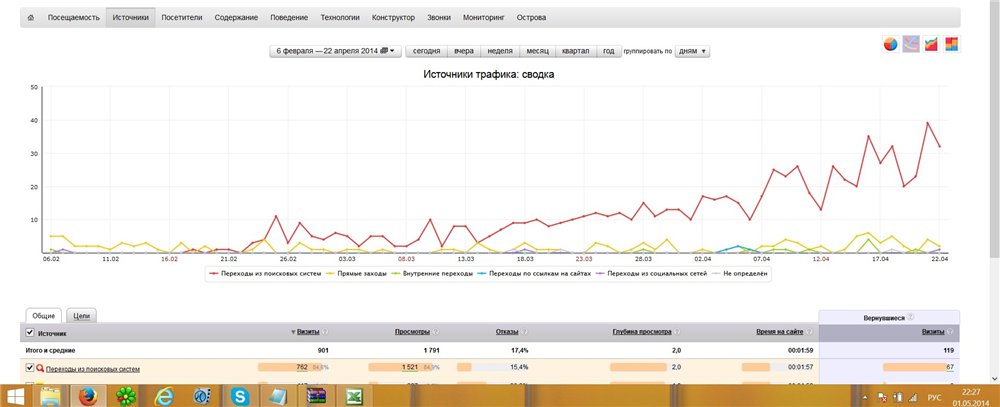Open Skype from the taskbar
This screenshot has width=1000, height=407.
241,395
